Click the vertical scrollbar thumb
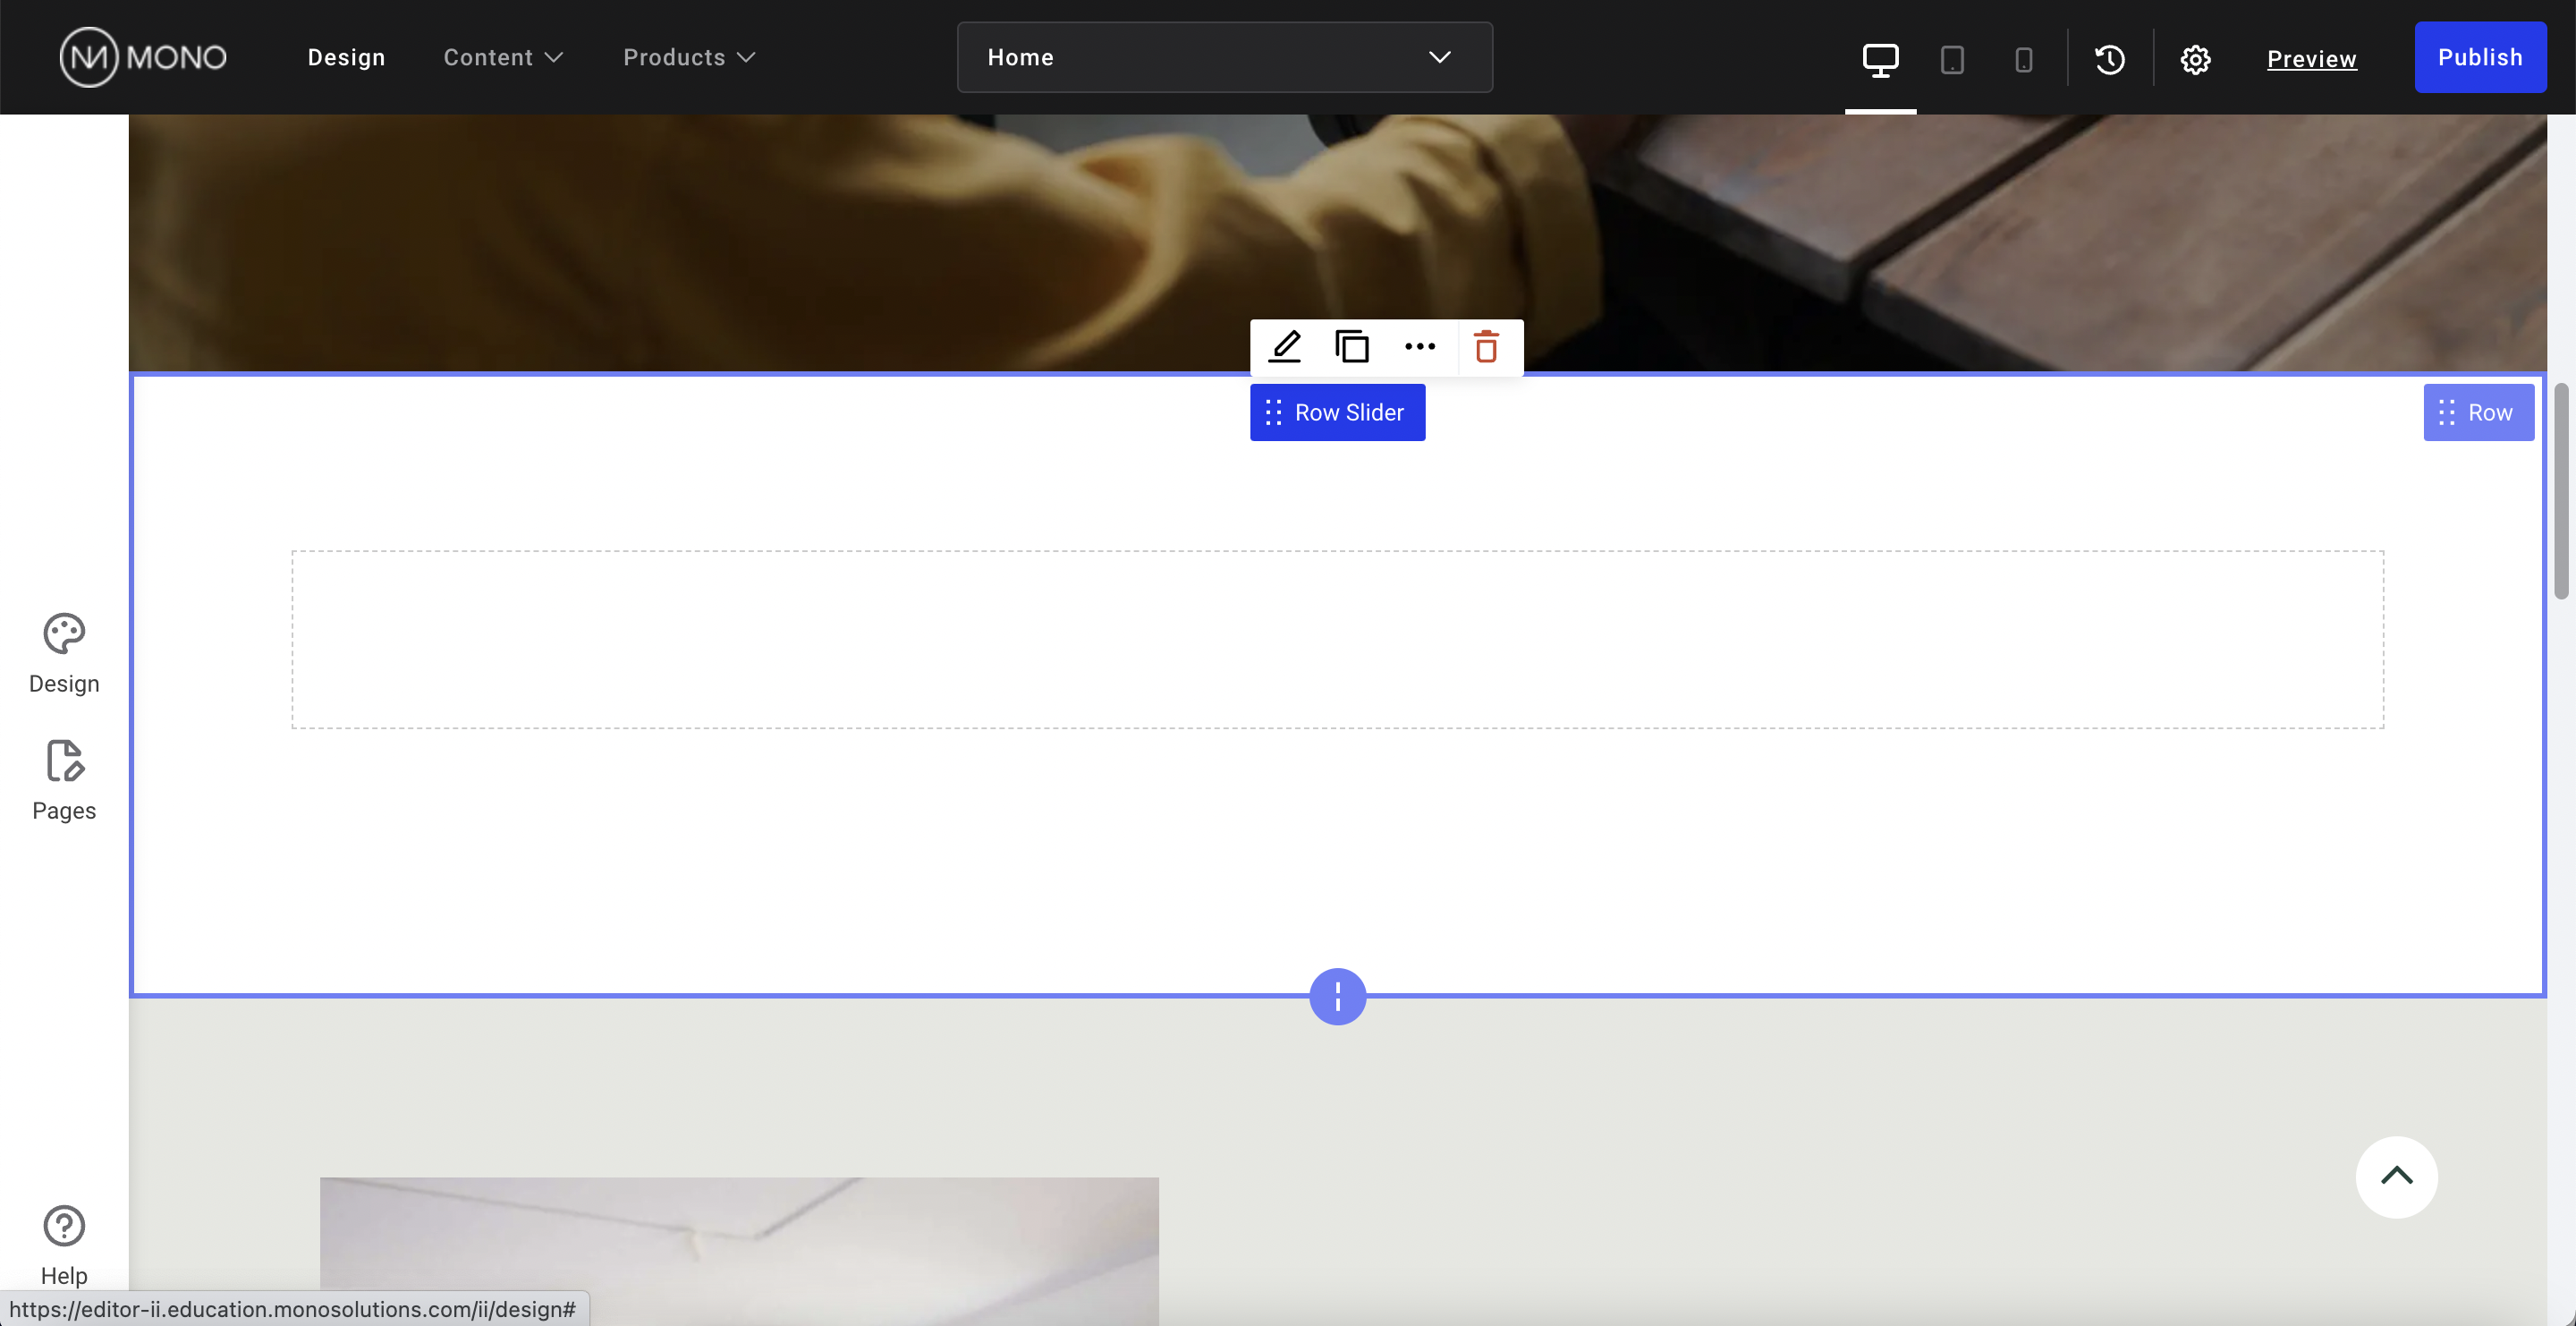 pyautogui.click(x=2561, y=490)
